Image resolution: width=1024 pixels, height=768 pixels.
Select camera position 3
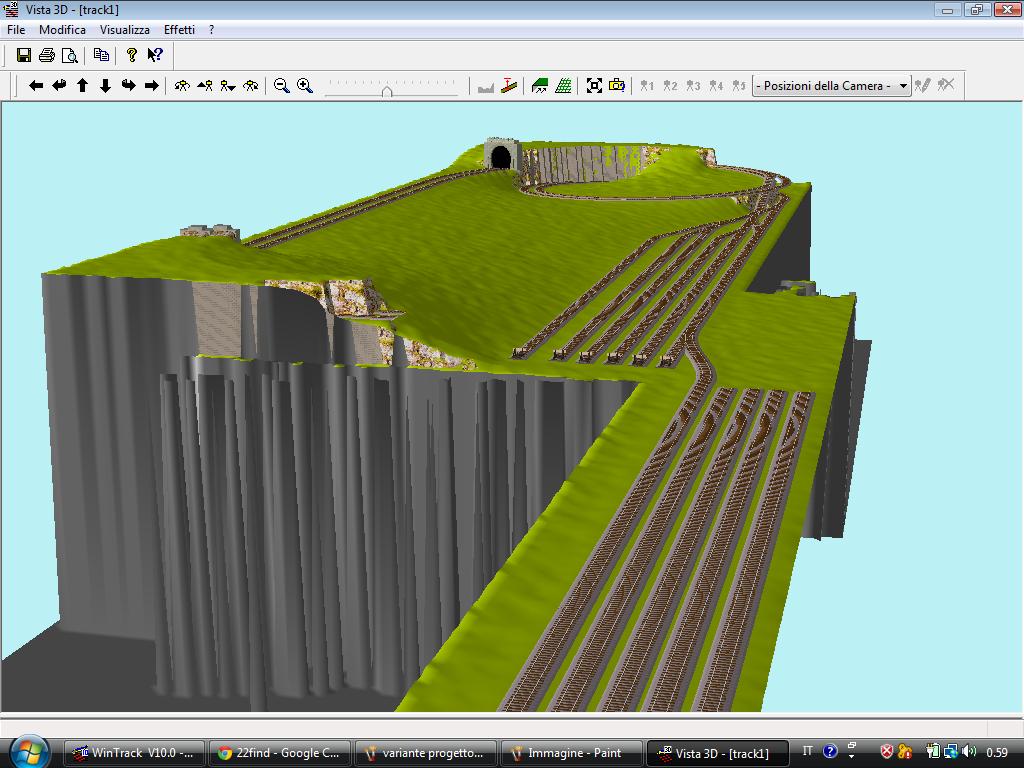(x=693, y=86)
